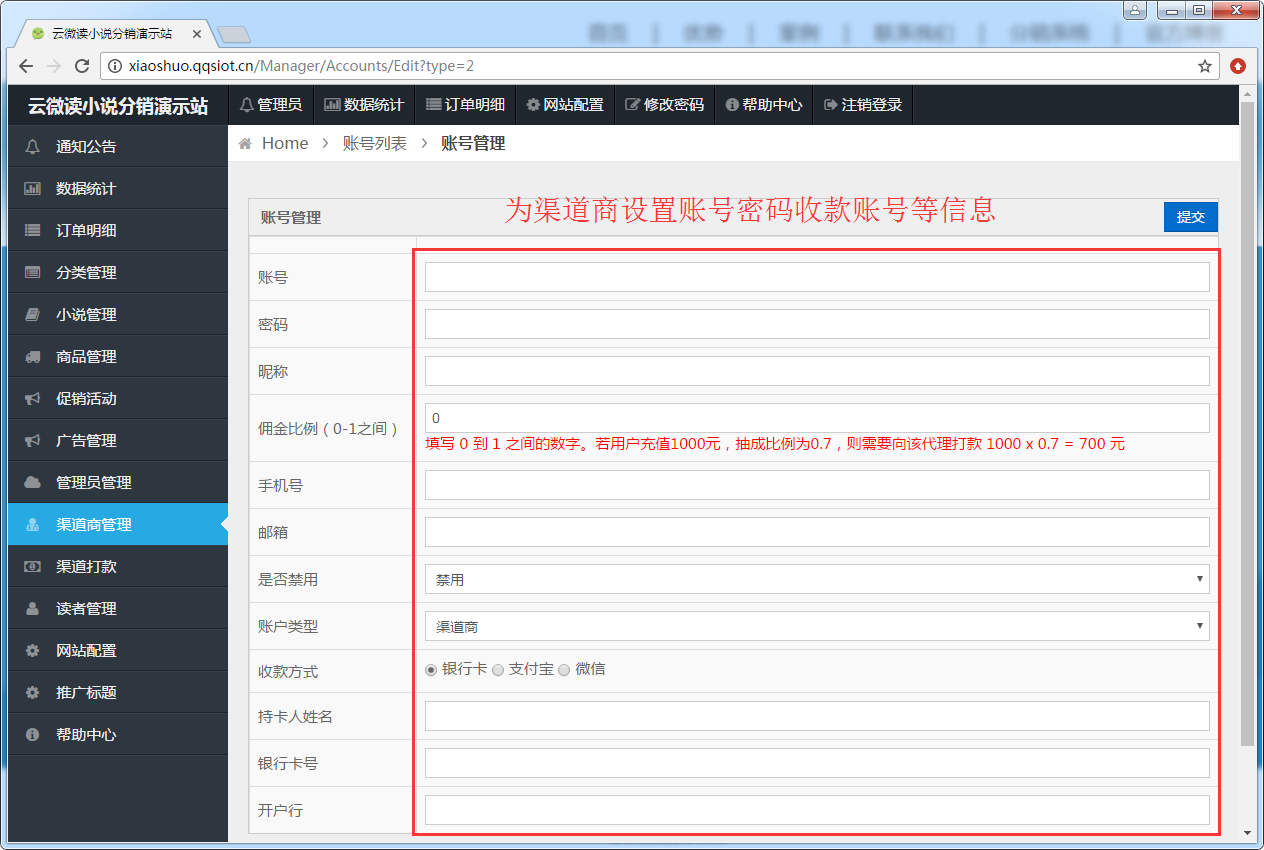1264x850 pixels.
Task: Click 注销登录 to log out
Action: click(x=863, y=104)
